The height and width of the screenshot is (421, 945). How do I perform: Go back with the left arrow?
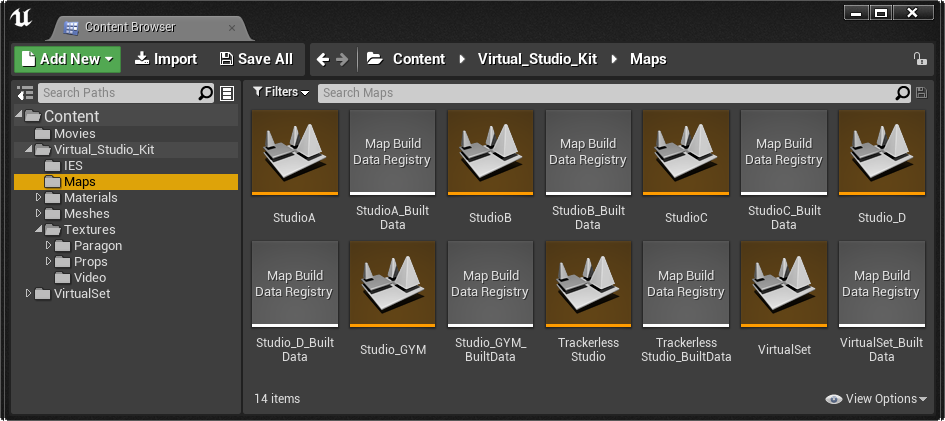323,59
